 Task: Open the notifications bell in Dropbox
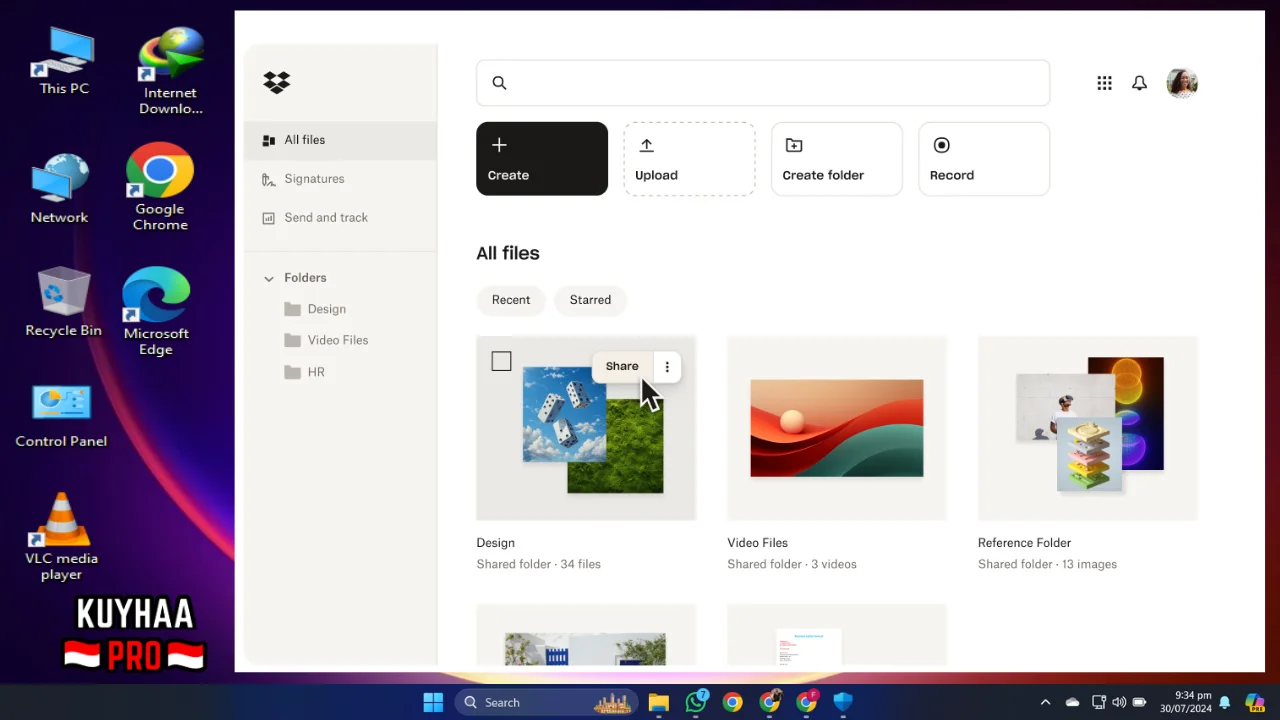[1139, 83]
